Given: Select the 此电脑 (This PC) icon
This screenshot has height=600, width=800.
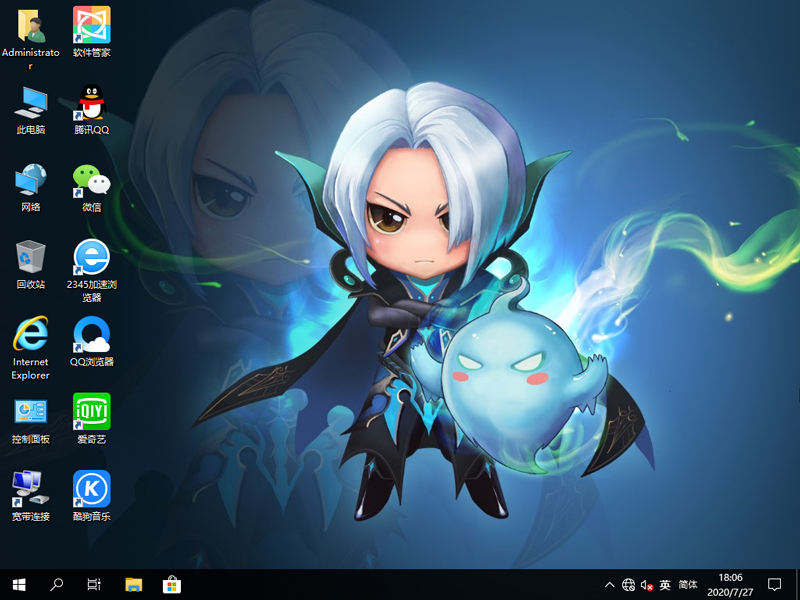Looking at the screenshot, I should [x=31, y=103].
